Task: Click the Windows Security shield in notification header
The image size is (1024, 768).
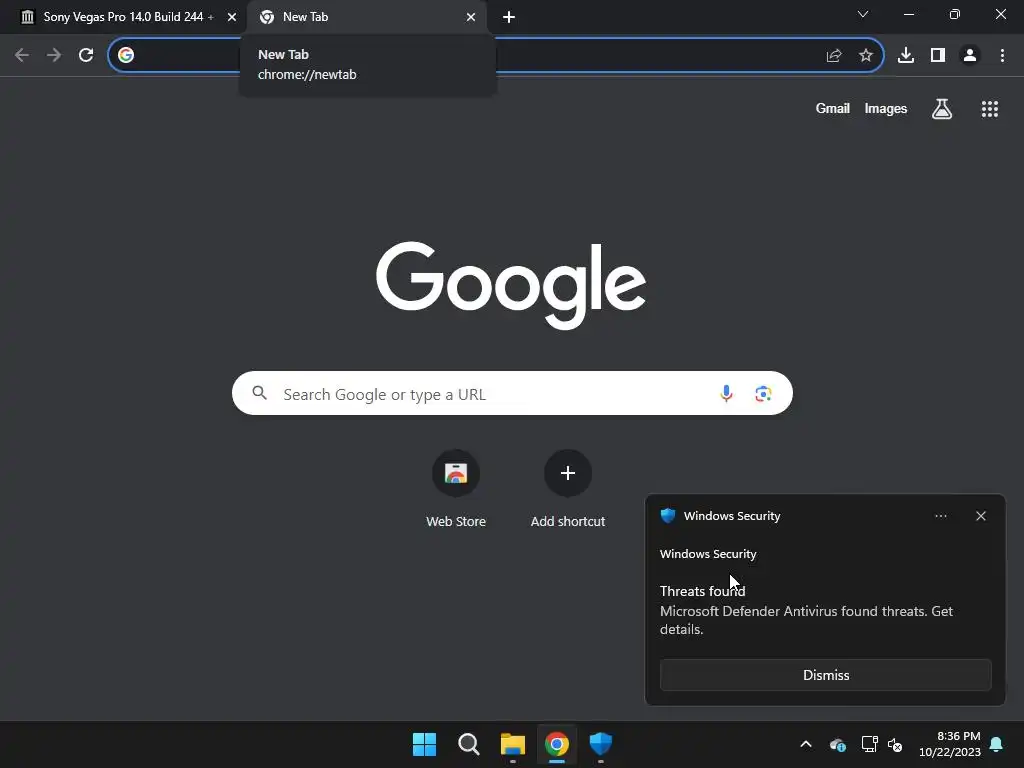Action: click(x=668, y=516)
